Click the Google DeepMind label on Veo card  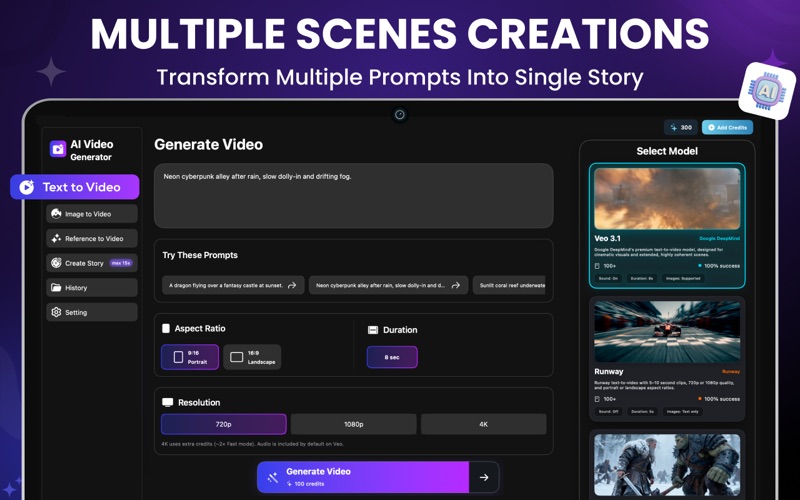pos(719,238)
